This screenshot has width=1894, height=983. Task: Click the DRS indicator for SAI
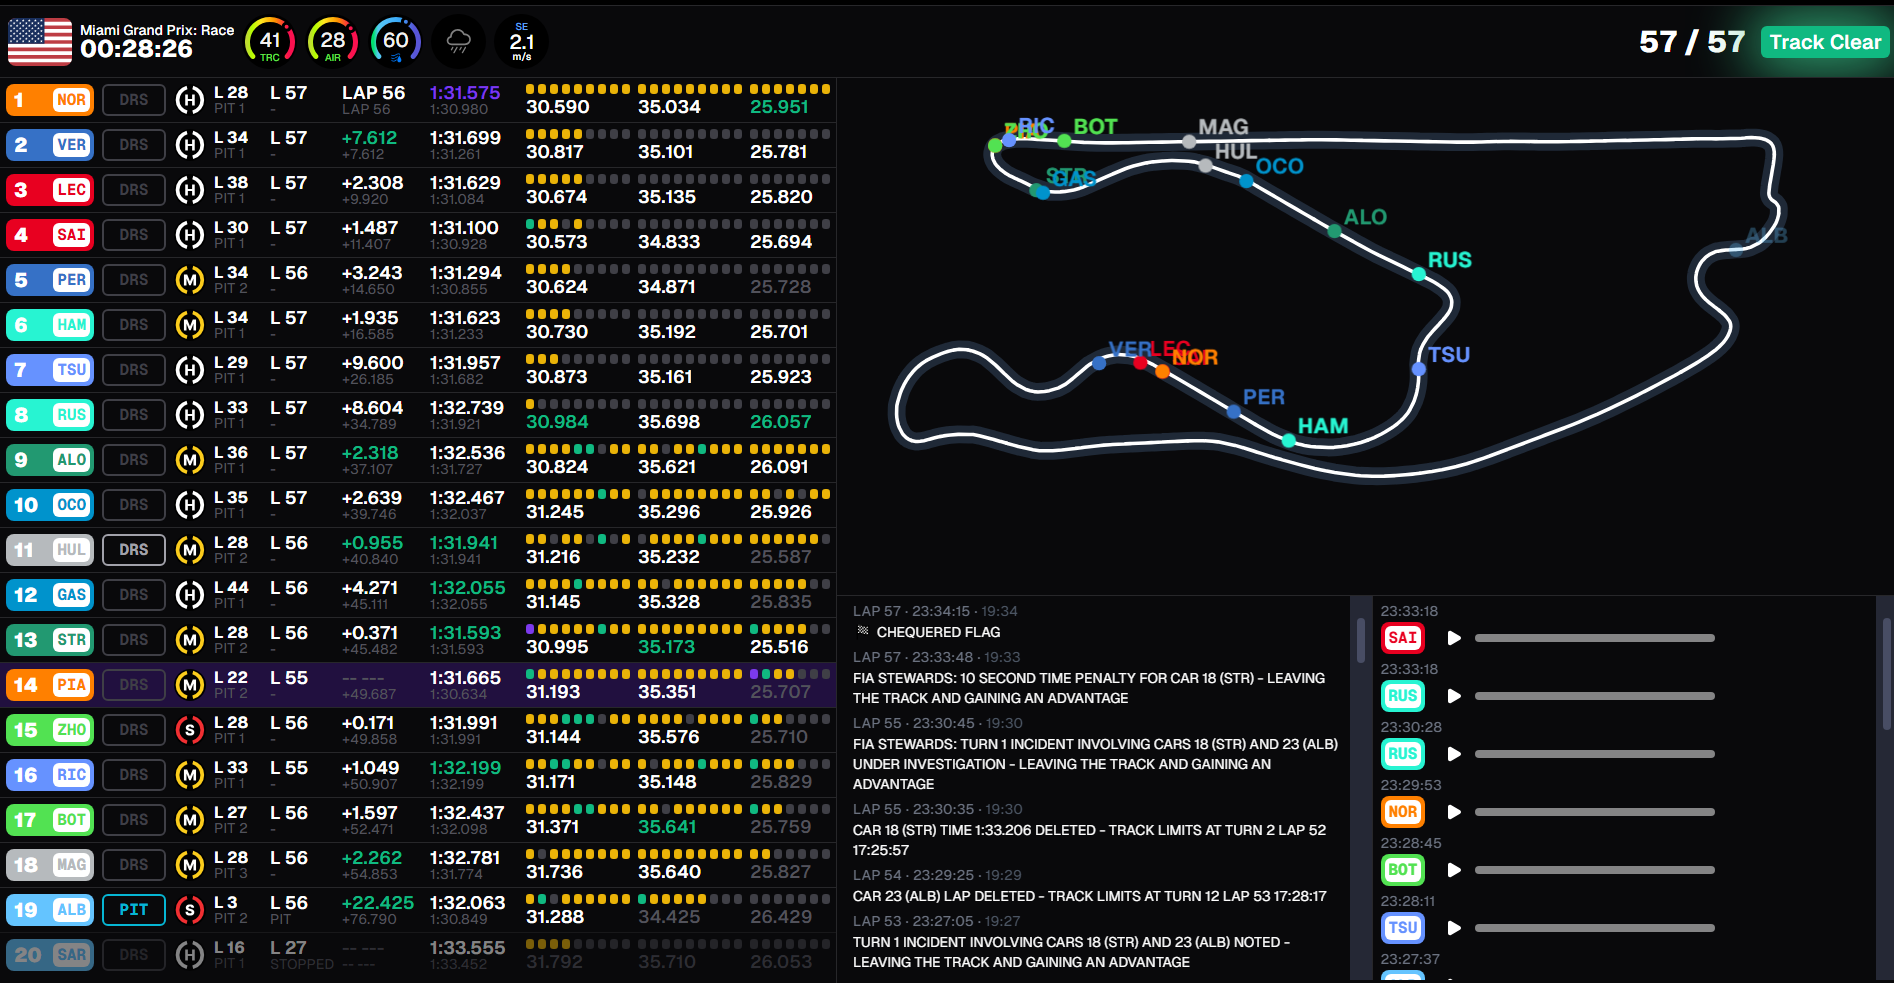pyautogui.click(x=134, y=235)
